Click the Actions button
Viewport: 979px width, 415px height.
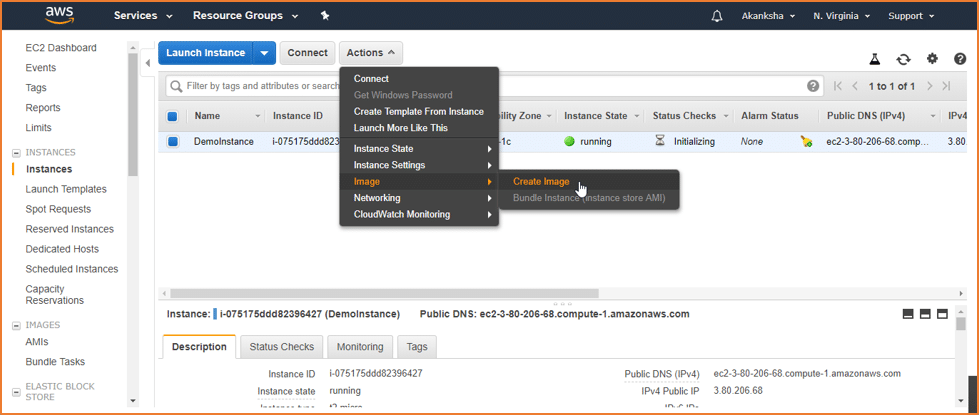pos(371,53)
